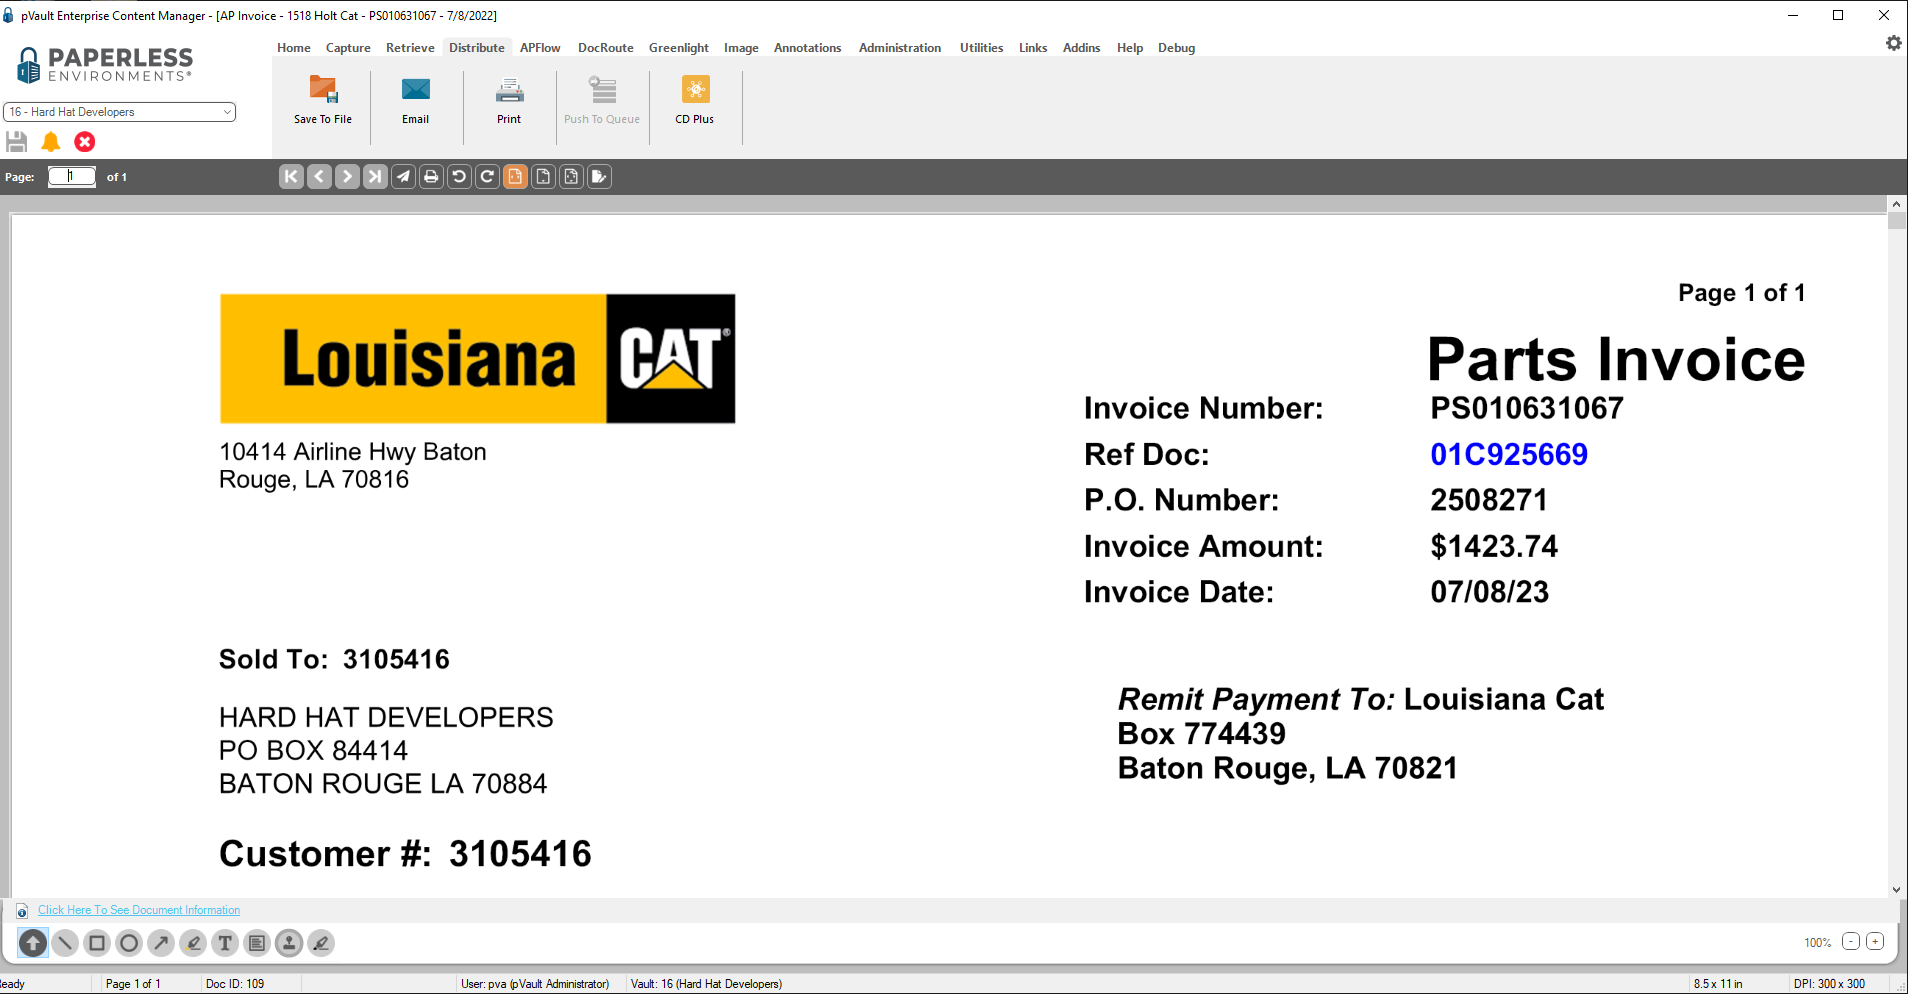Select the orange fit-width page icon
The image size is (1908, 994).
(515, 177)
